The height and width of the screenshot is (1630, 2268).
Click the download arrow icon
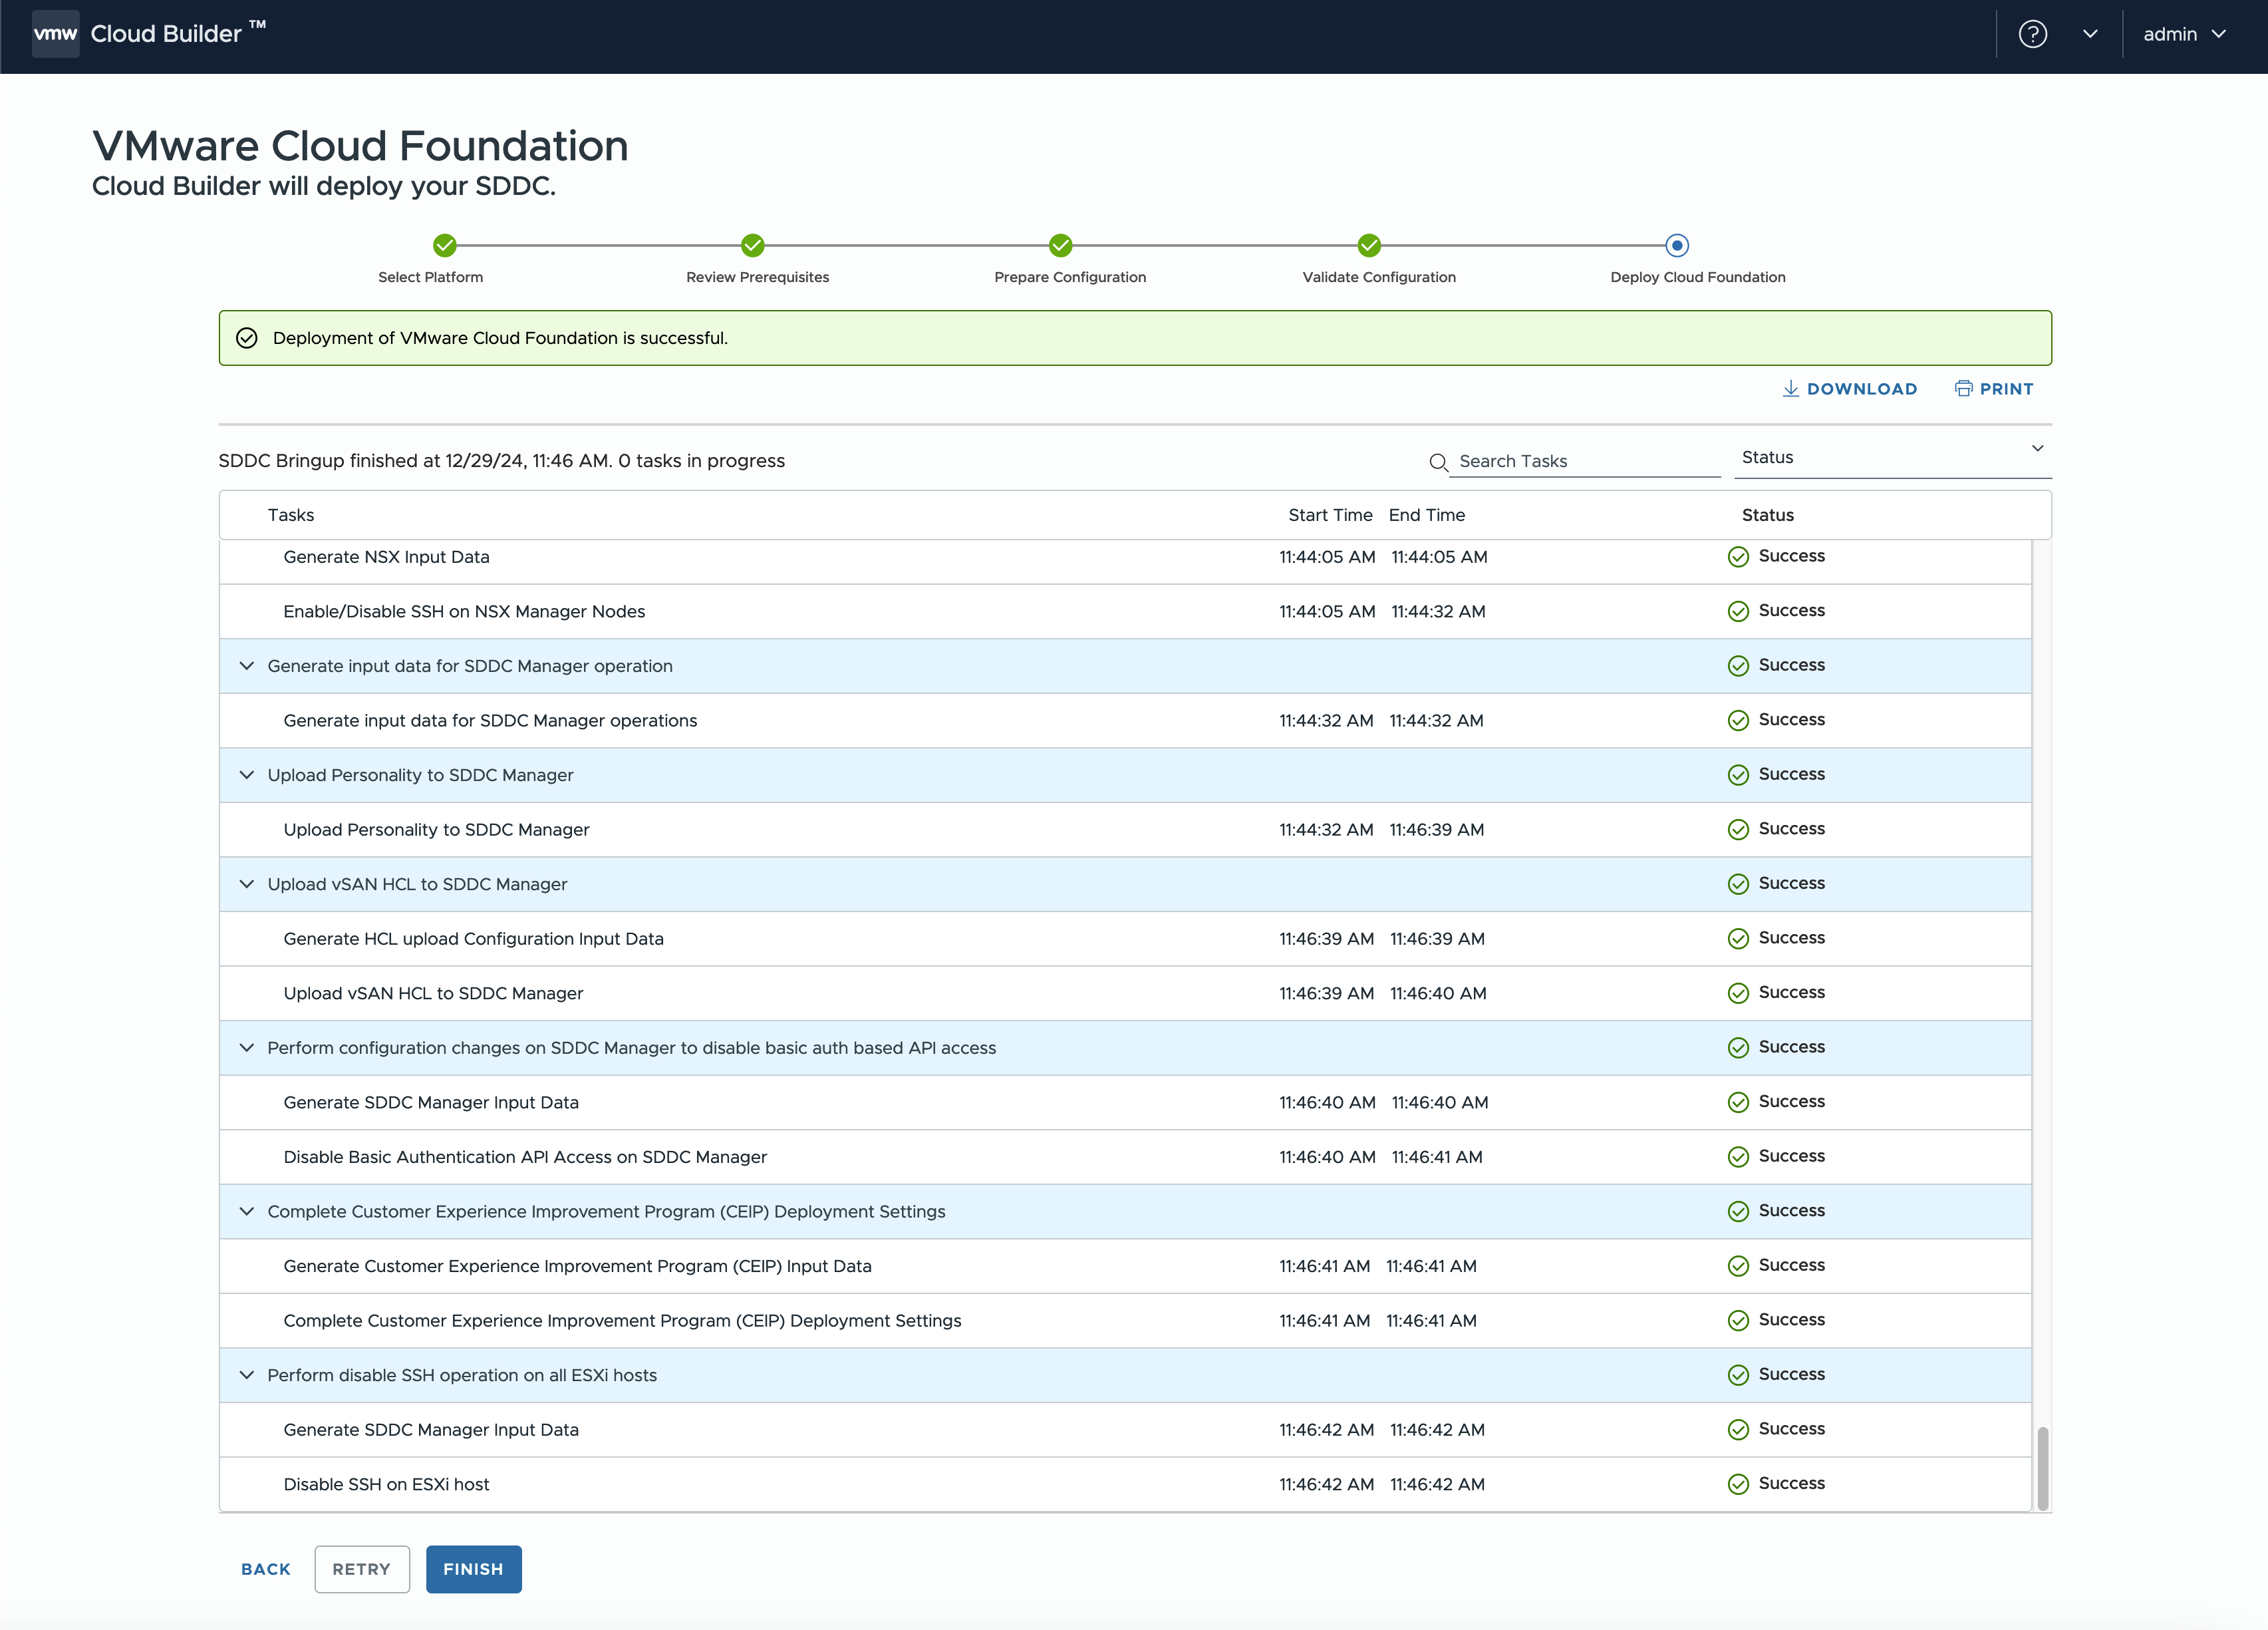pyautogui.click(x=1790, y=389)
